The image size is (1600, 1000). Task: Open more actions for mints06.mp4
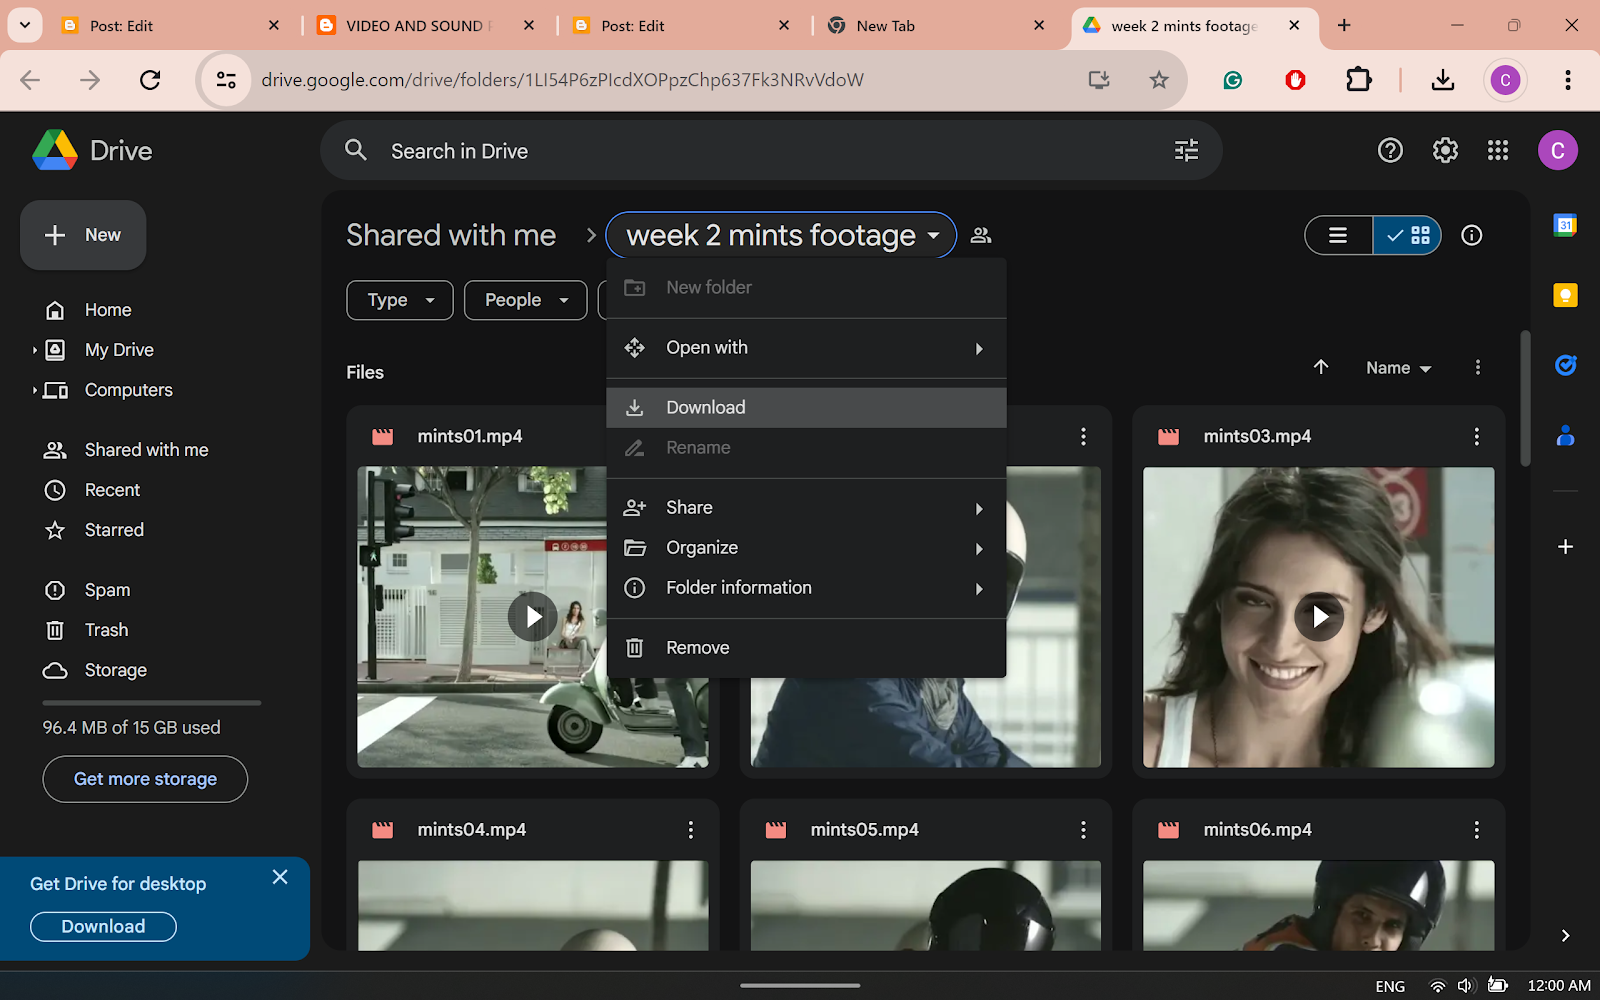(x=1476, y=830)
